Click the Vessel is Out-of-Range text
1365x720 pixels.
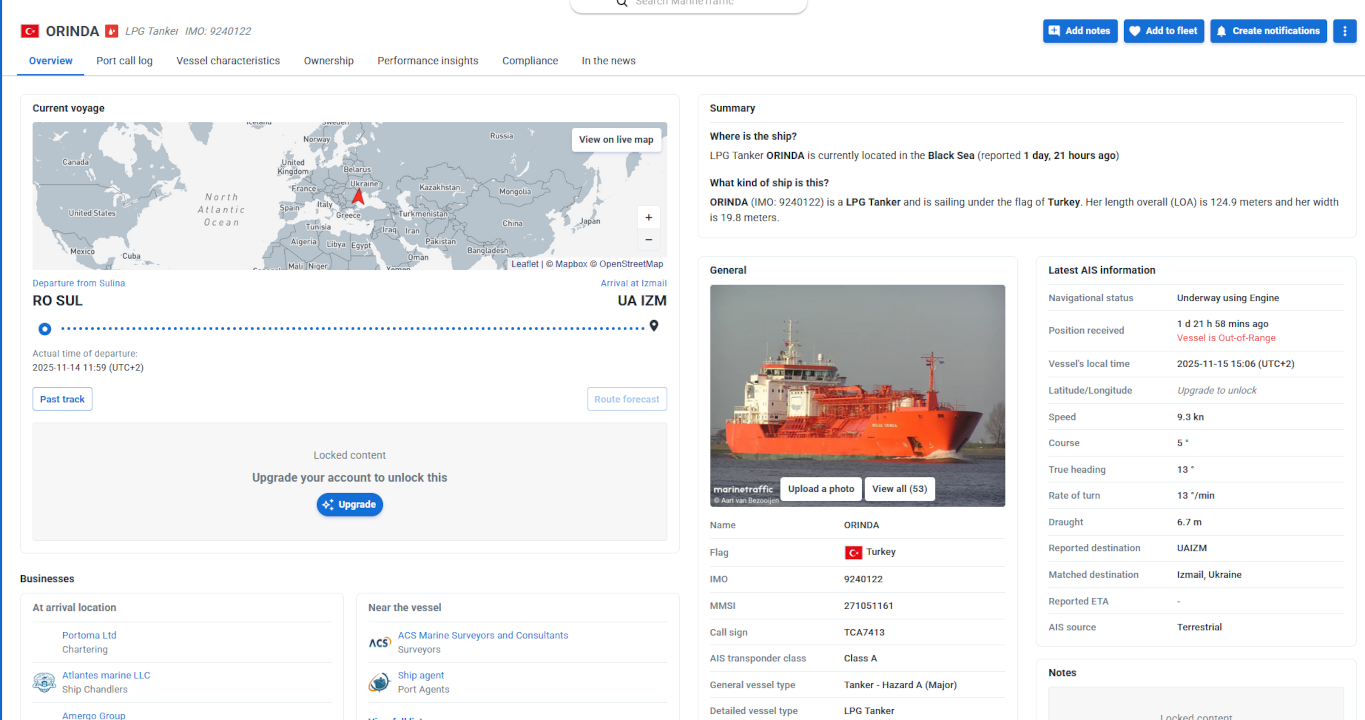click(x=1226, y=338)
